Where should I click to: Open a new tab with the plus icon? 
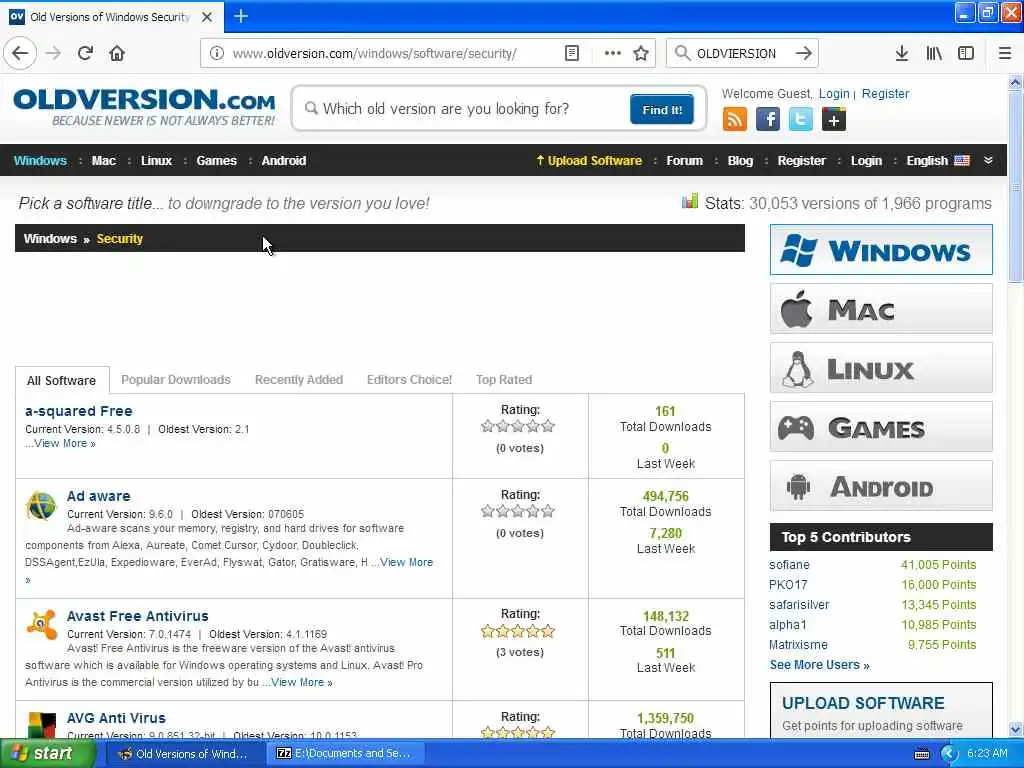coord(241,16)
